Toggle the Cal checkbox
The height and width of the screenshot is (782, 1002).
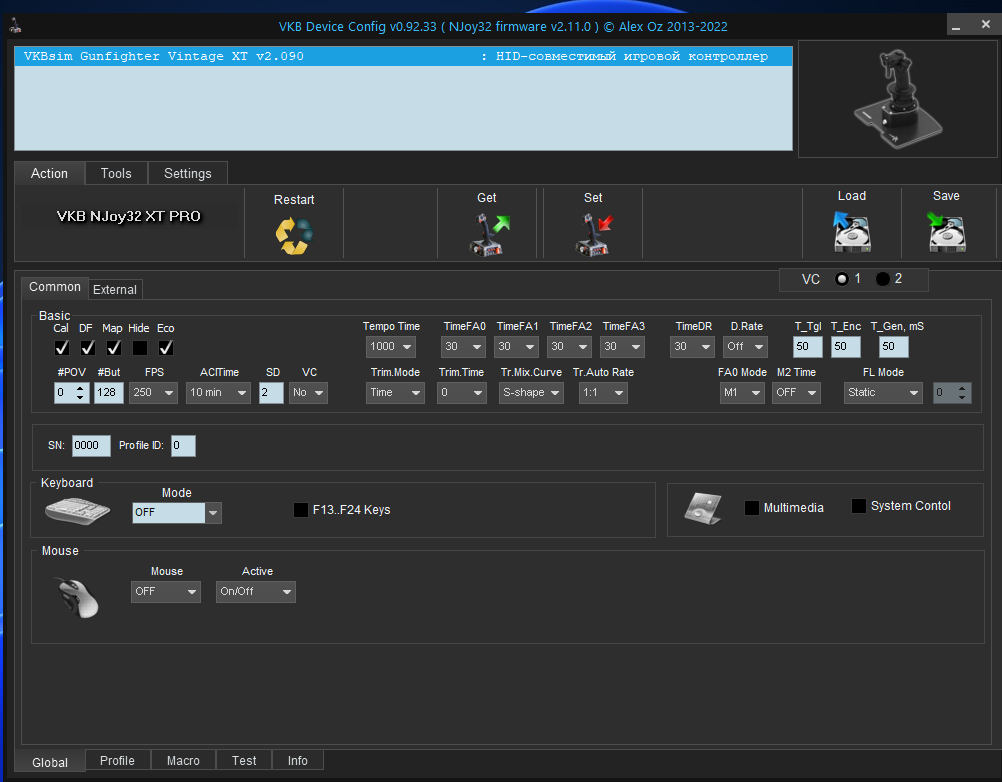pyautogui.click(x=61, y=348)
